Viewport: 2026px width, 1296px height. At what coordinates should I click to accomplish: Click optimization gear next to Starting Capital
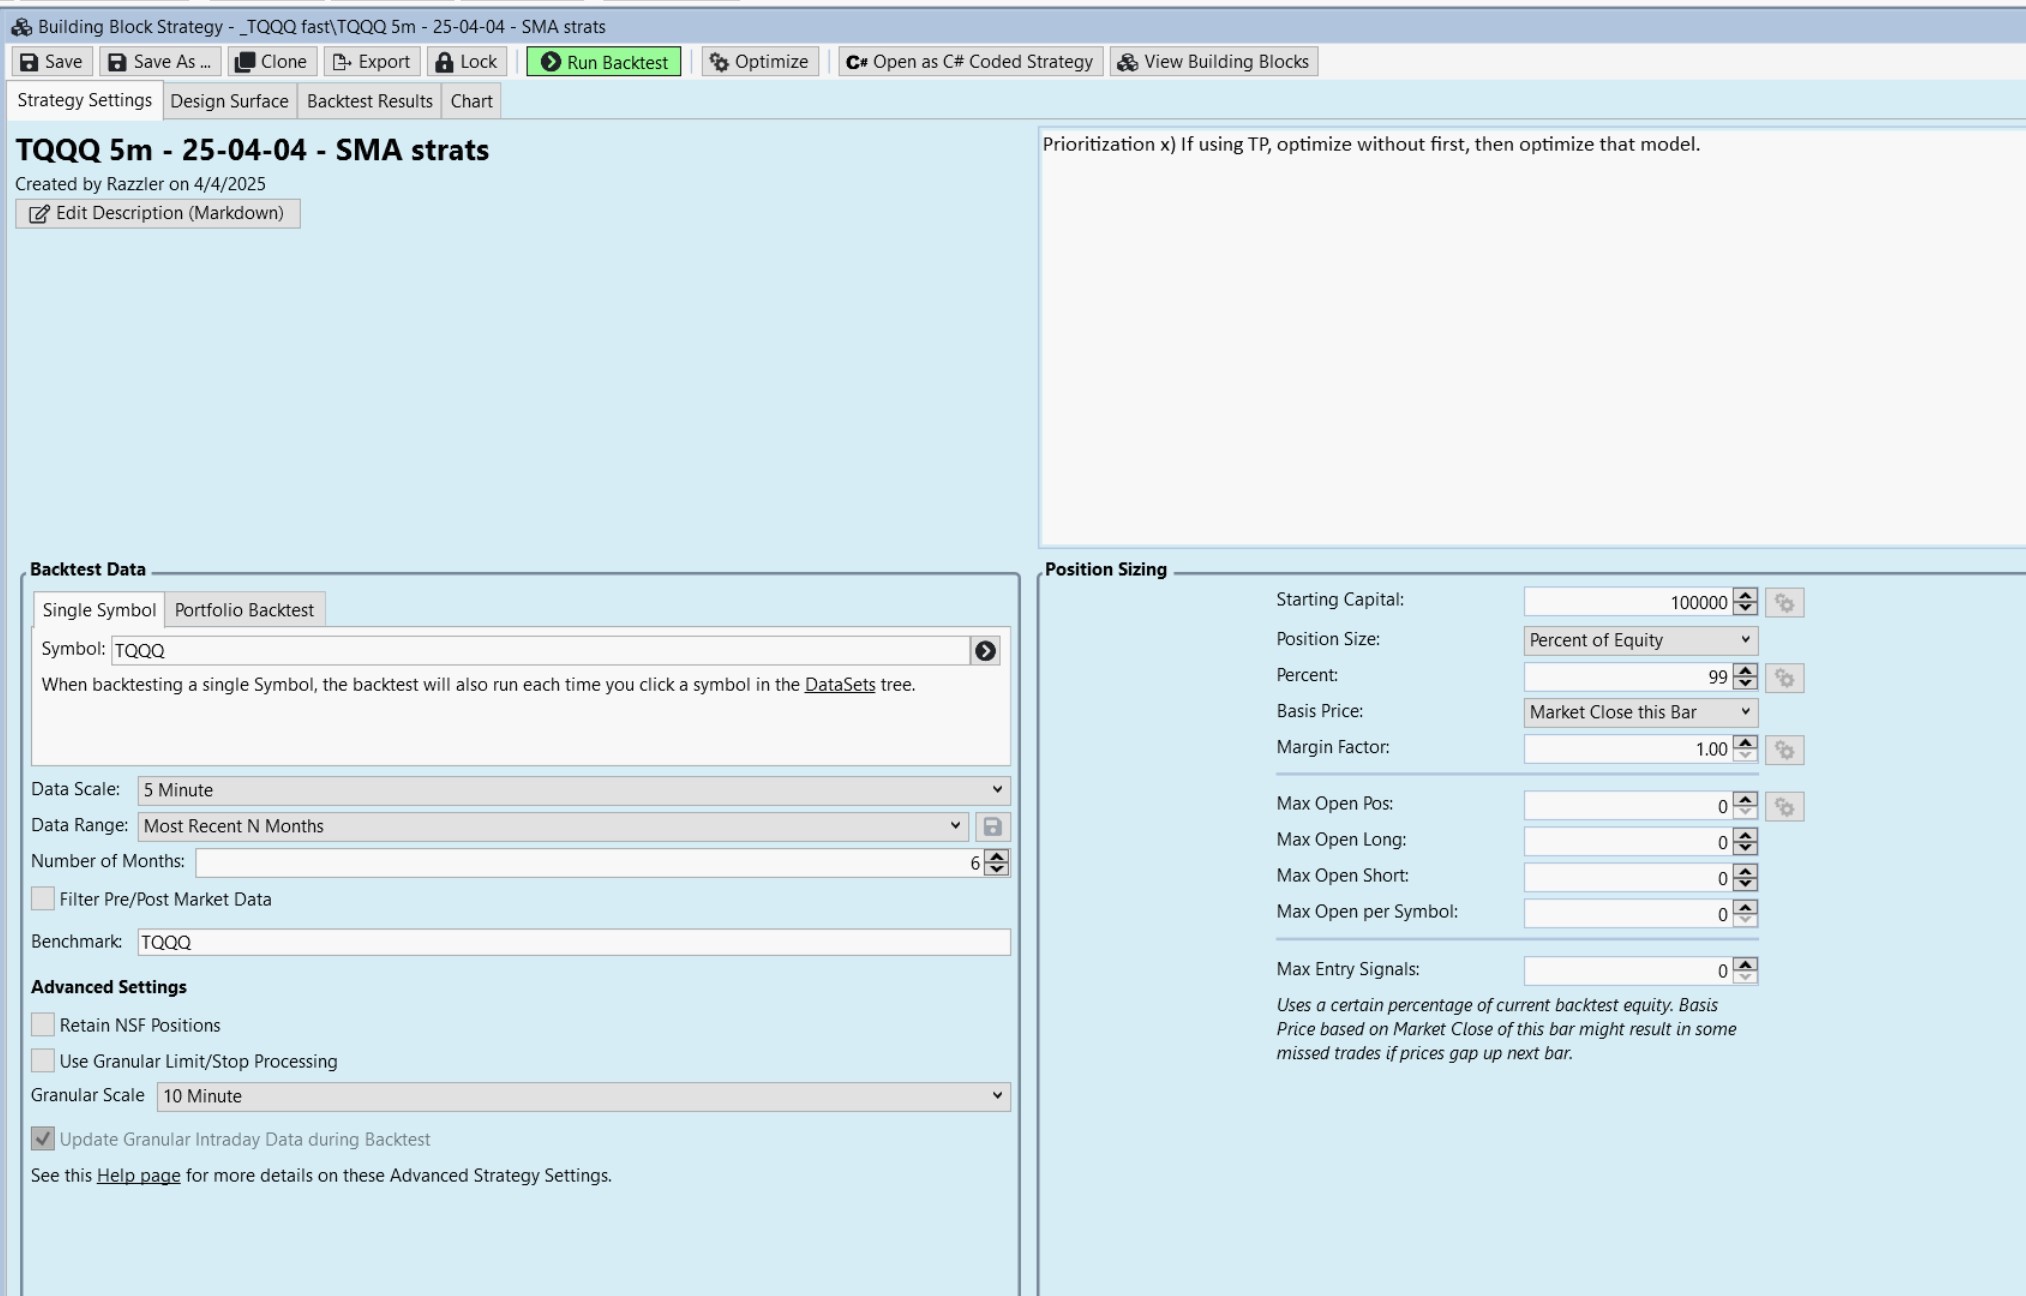point(1784,603)
